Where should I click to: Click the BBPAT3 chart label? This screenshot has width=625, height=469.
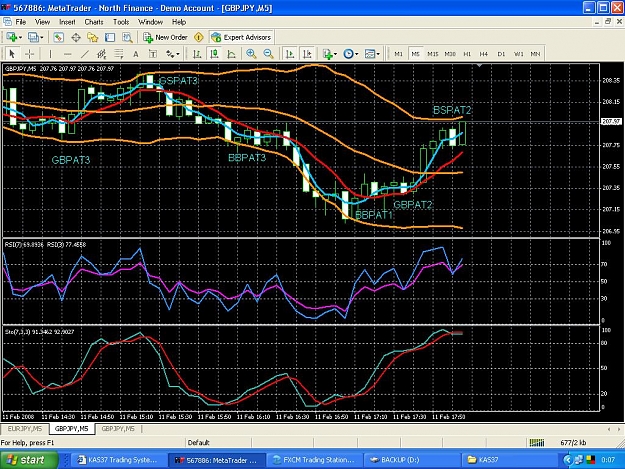(x=247, y=158)
